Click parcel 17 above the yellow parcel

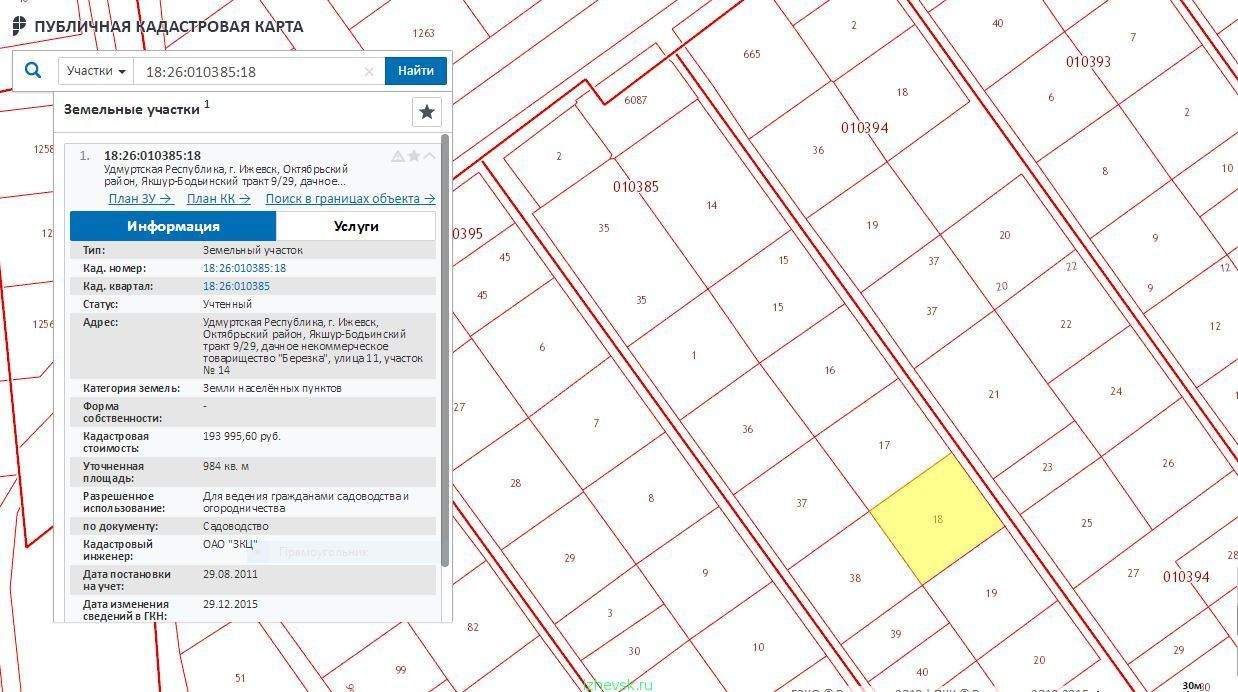click(x=884, y=445)
